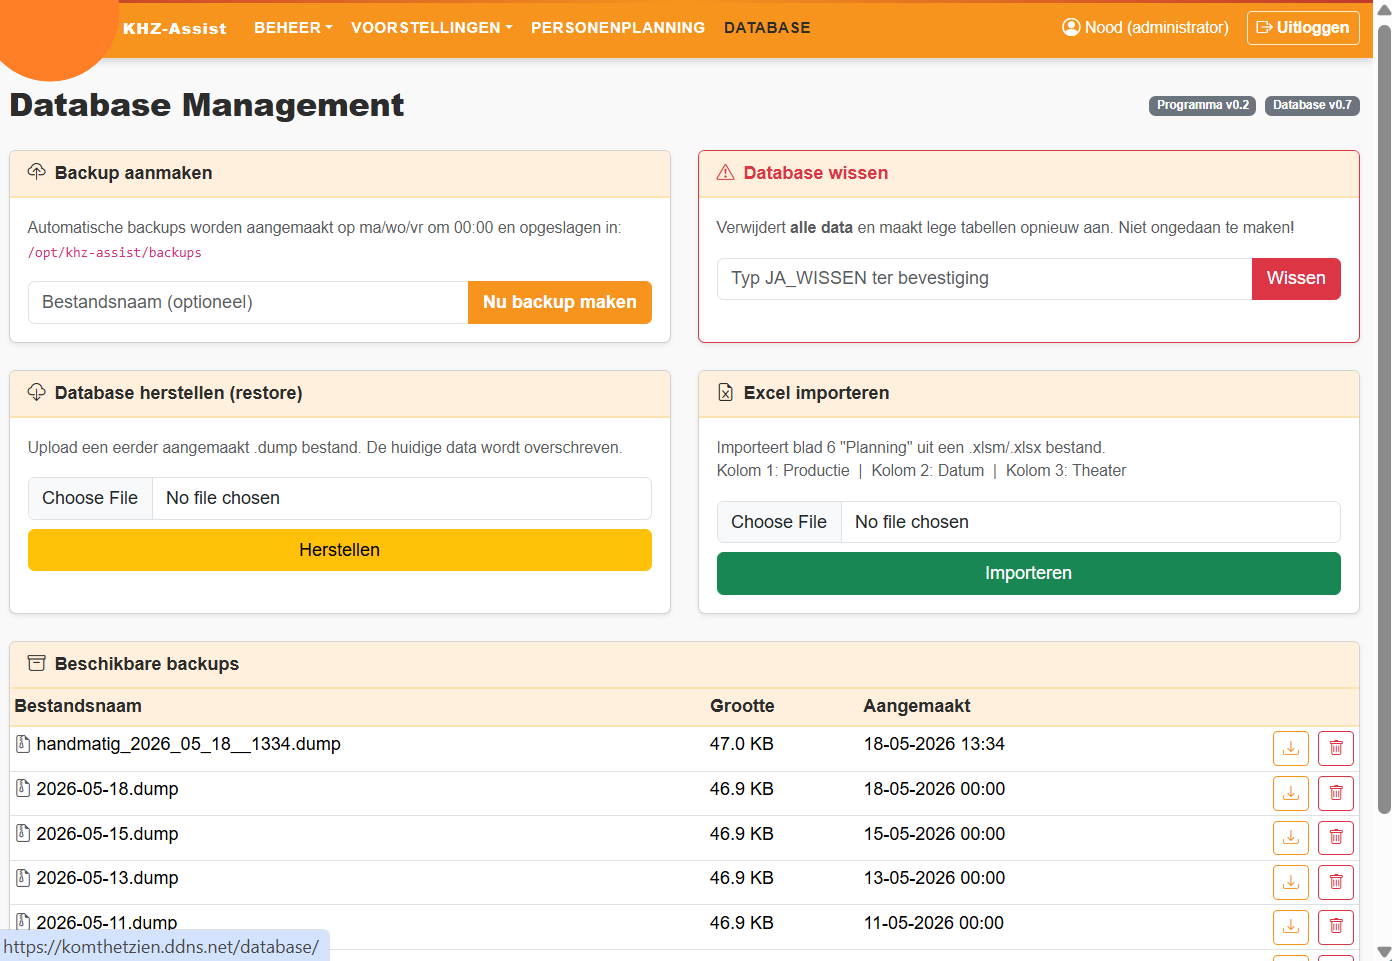Click Nood (administrator) user label

1157,28
